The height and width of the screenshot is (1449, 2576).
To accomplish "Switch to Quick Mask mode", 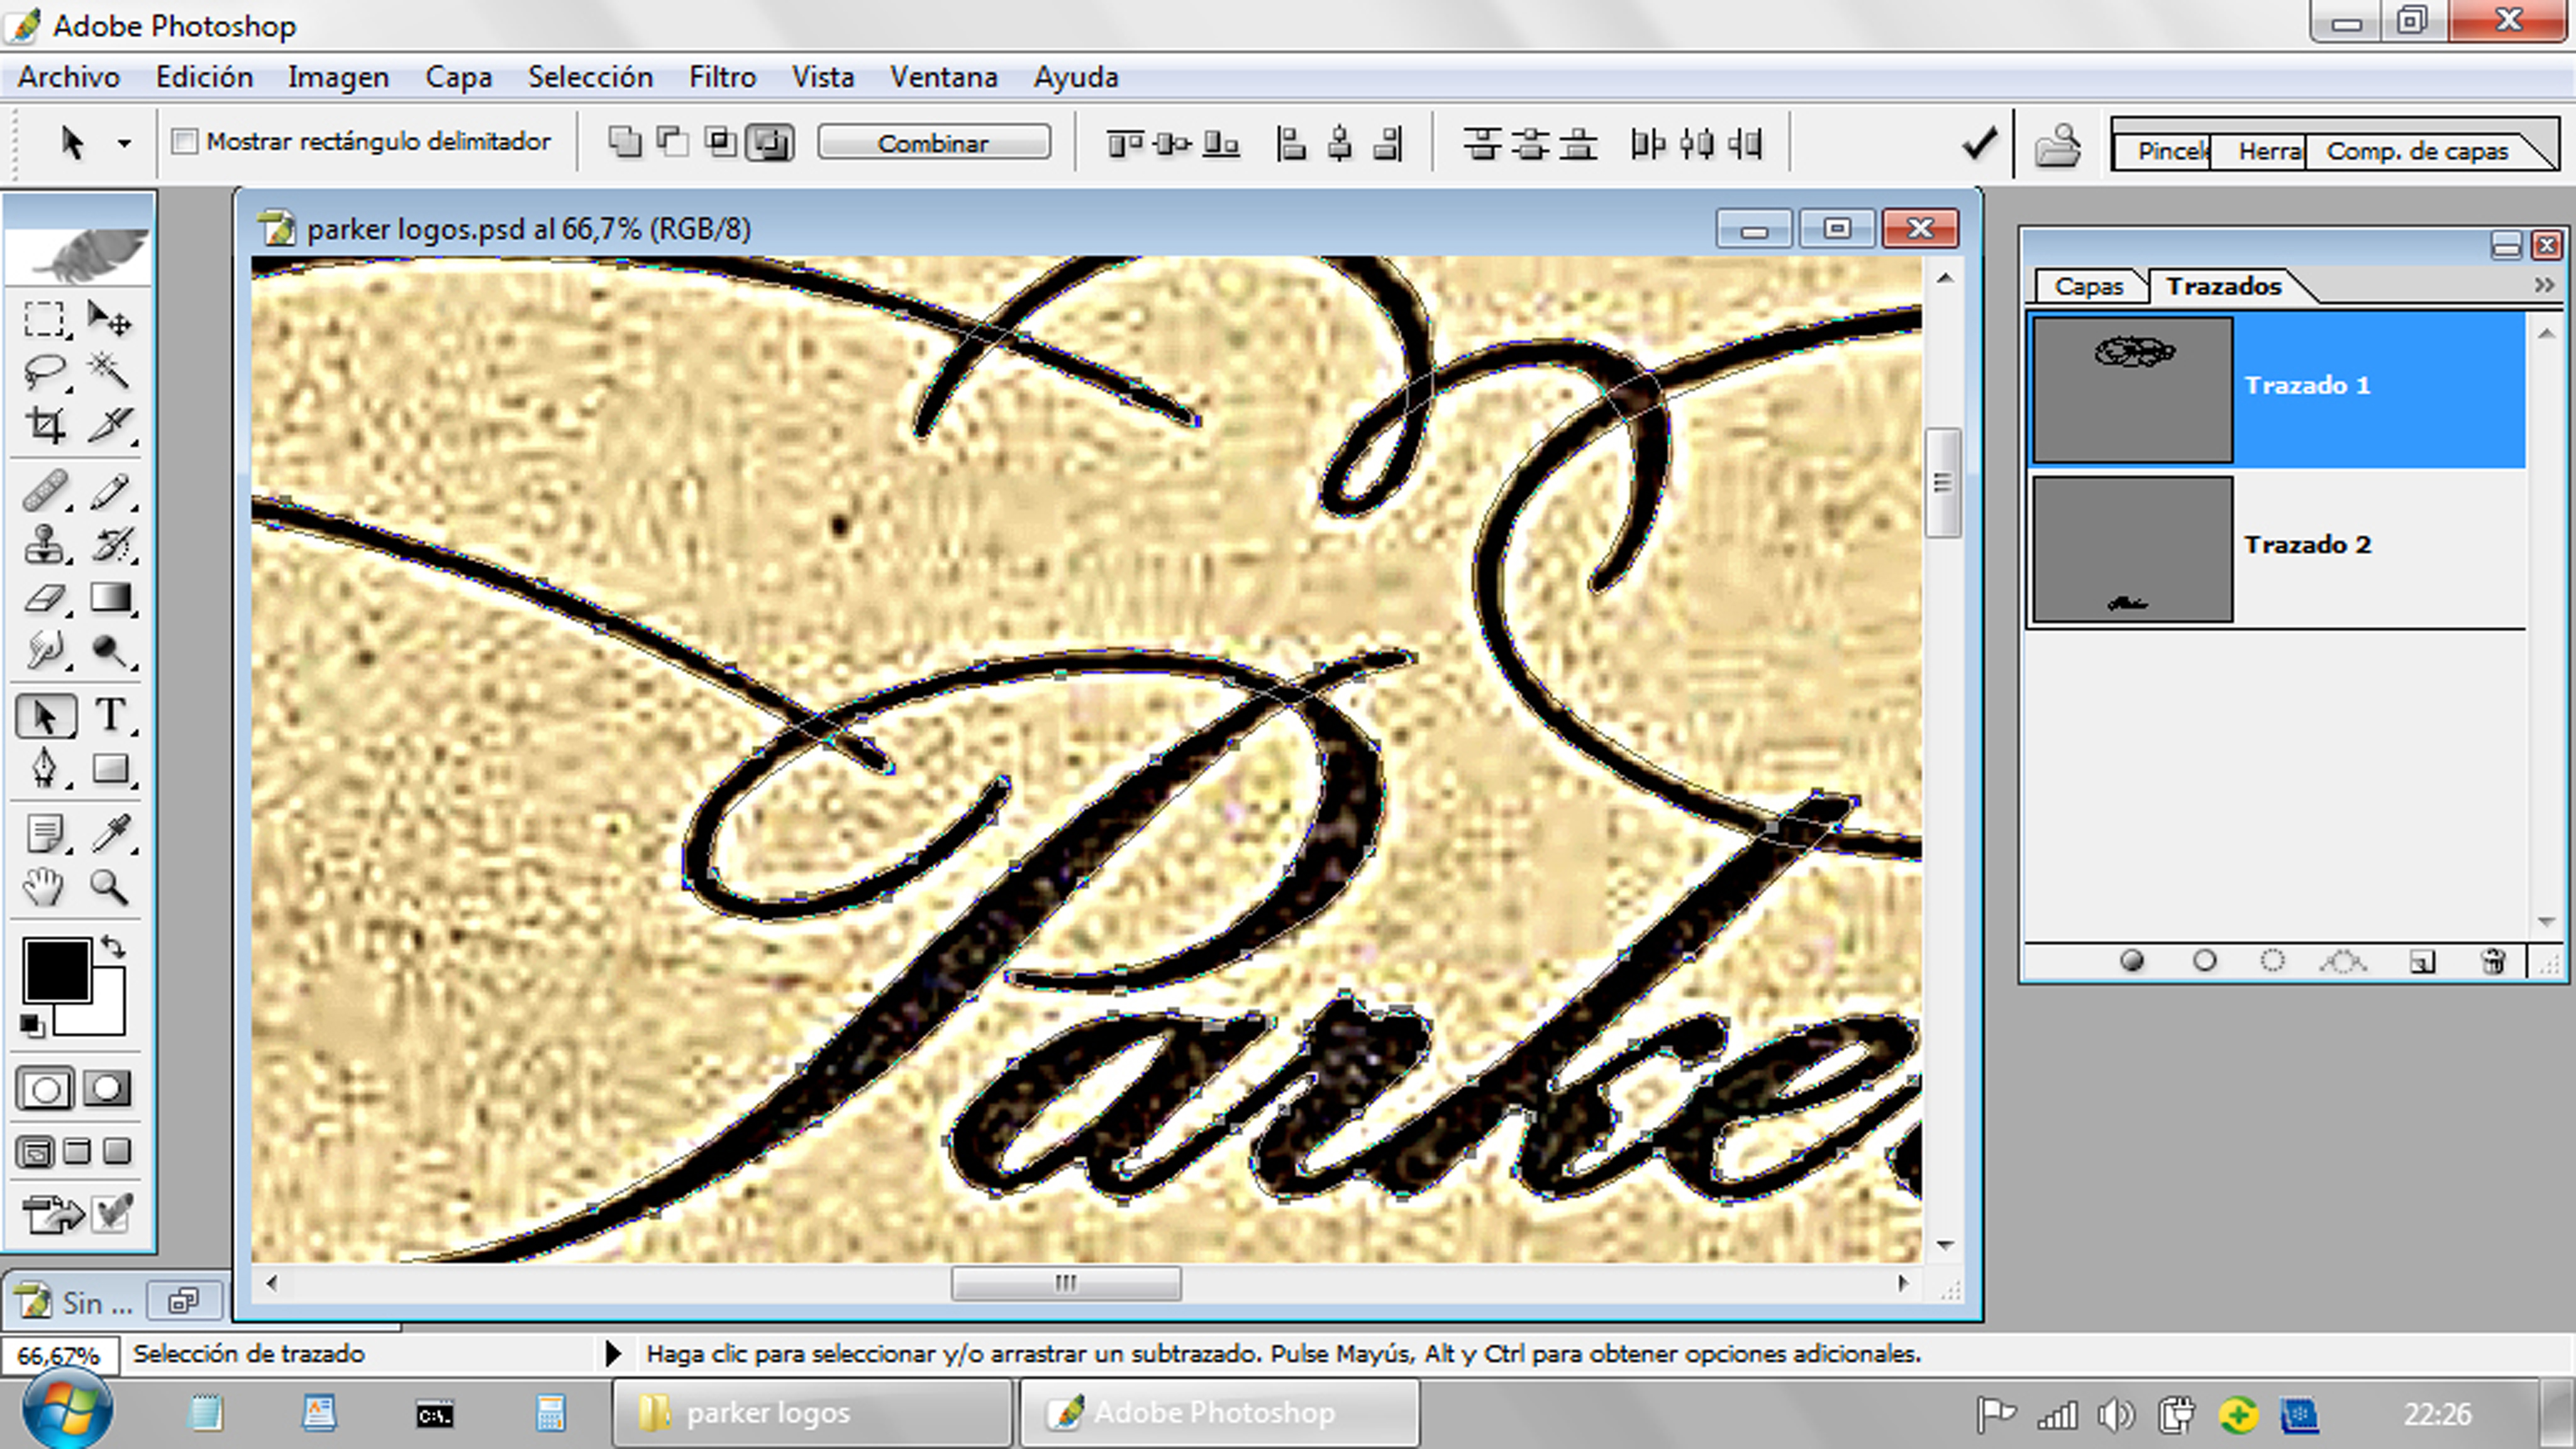I will [x=107, y=1089].
